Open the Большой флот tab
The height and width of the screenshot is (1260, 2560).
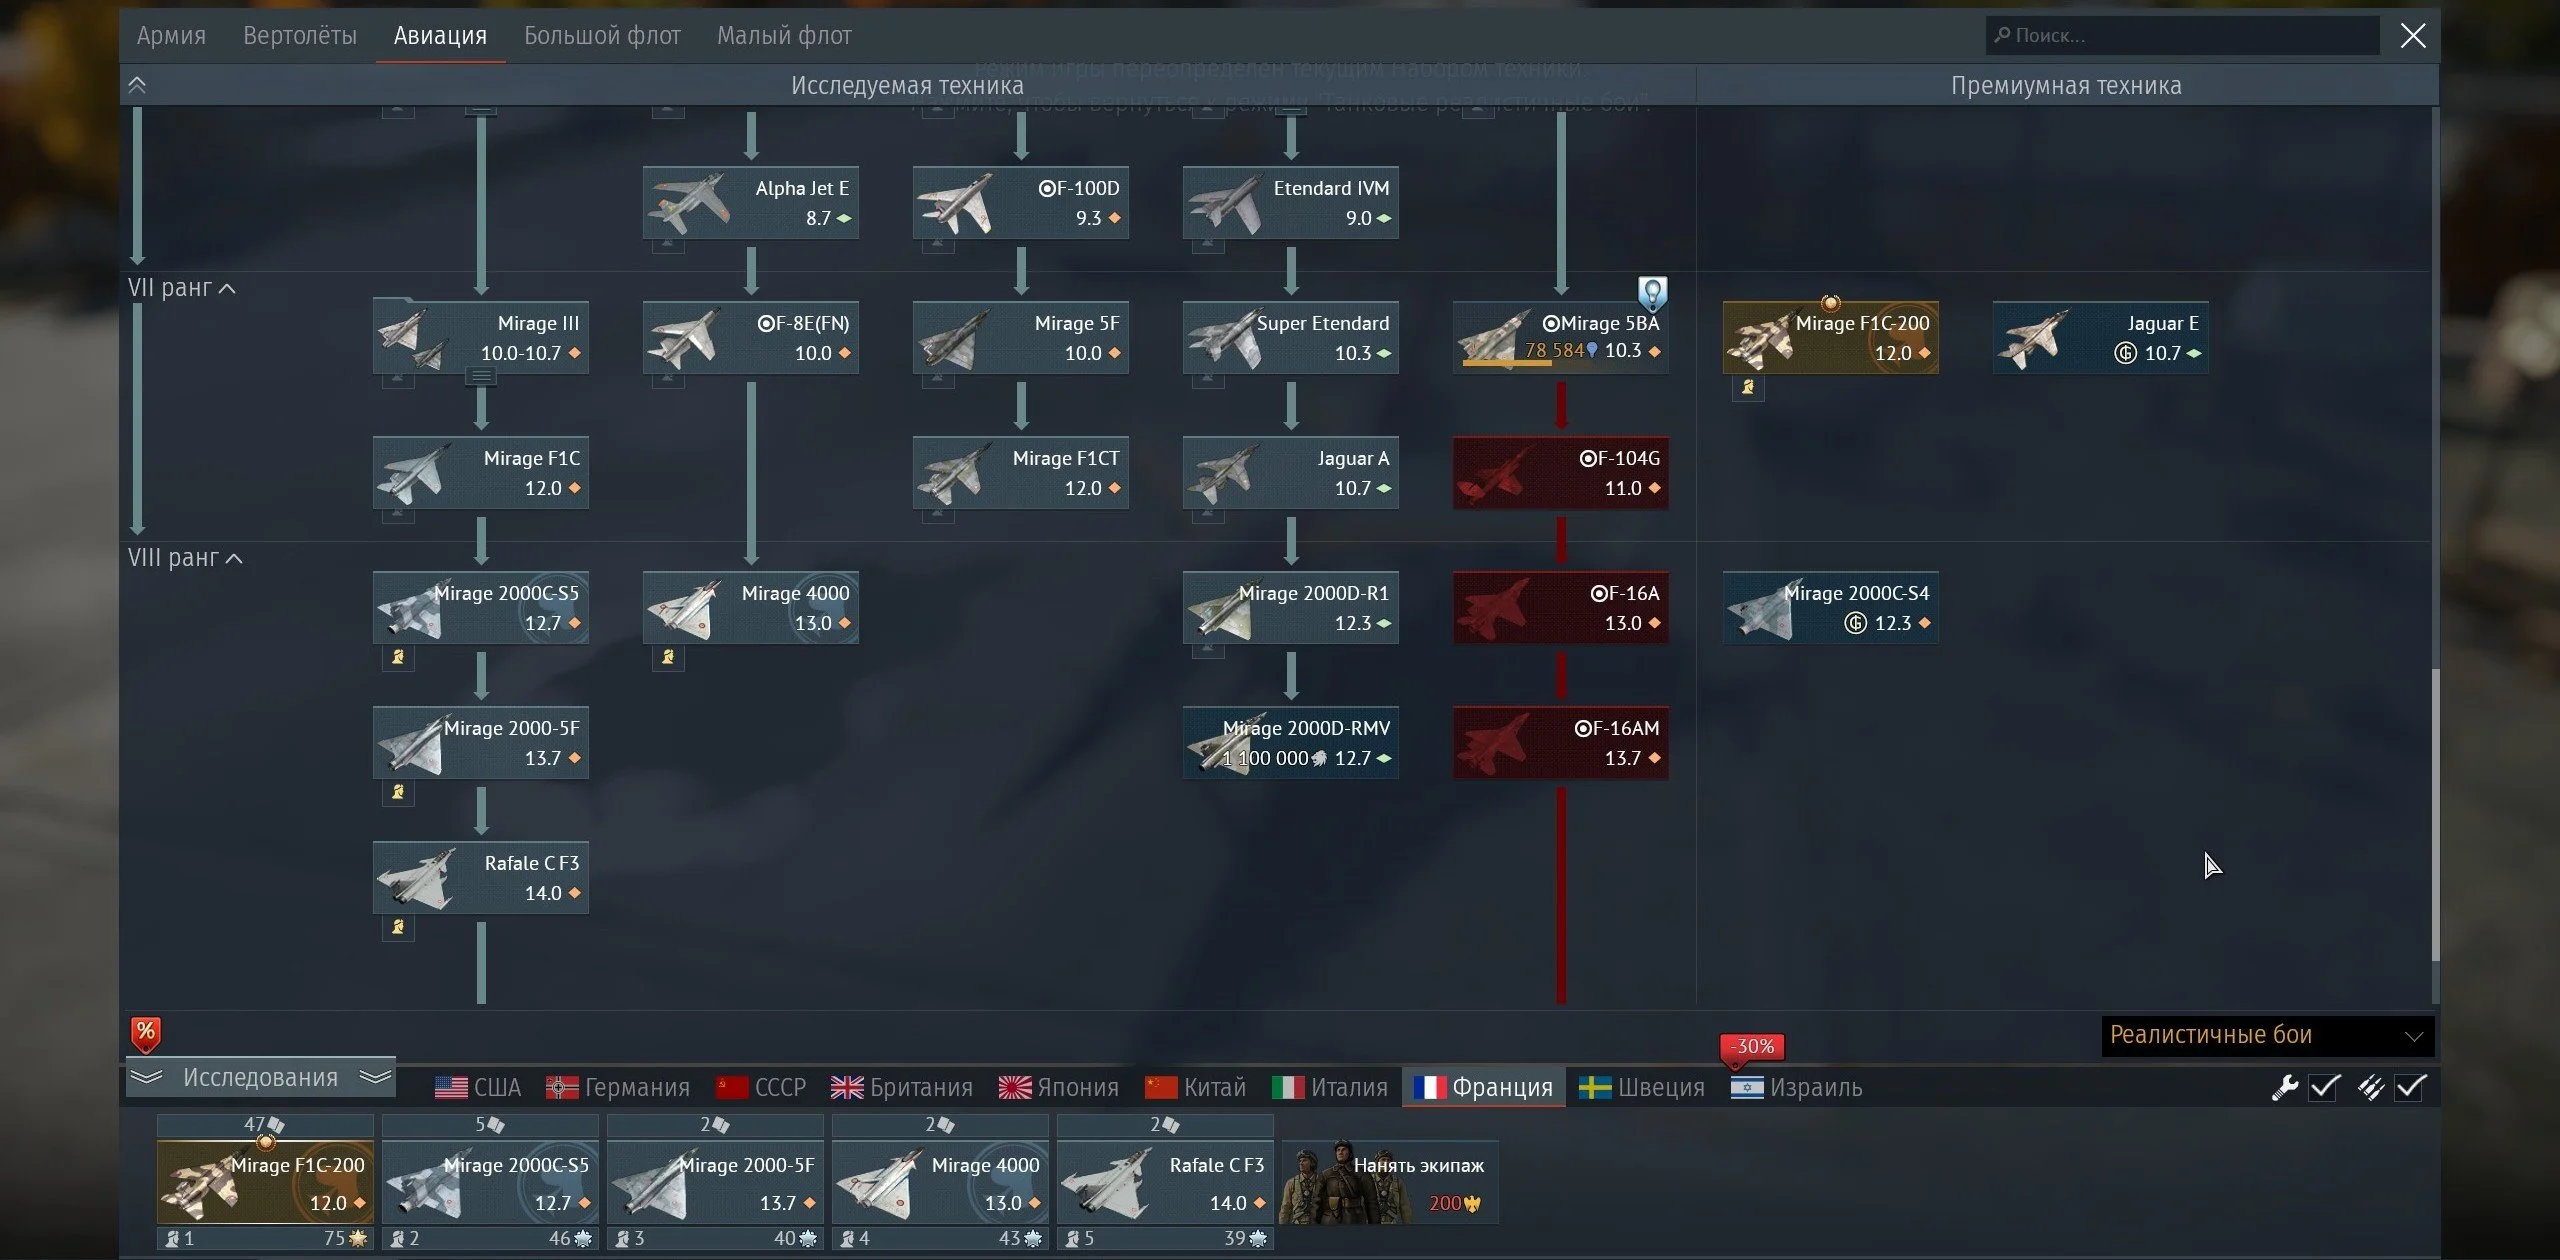602,36
